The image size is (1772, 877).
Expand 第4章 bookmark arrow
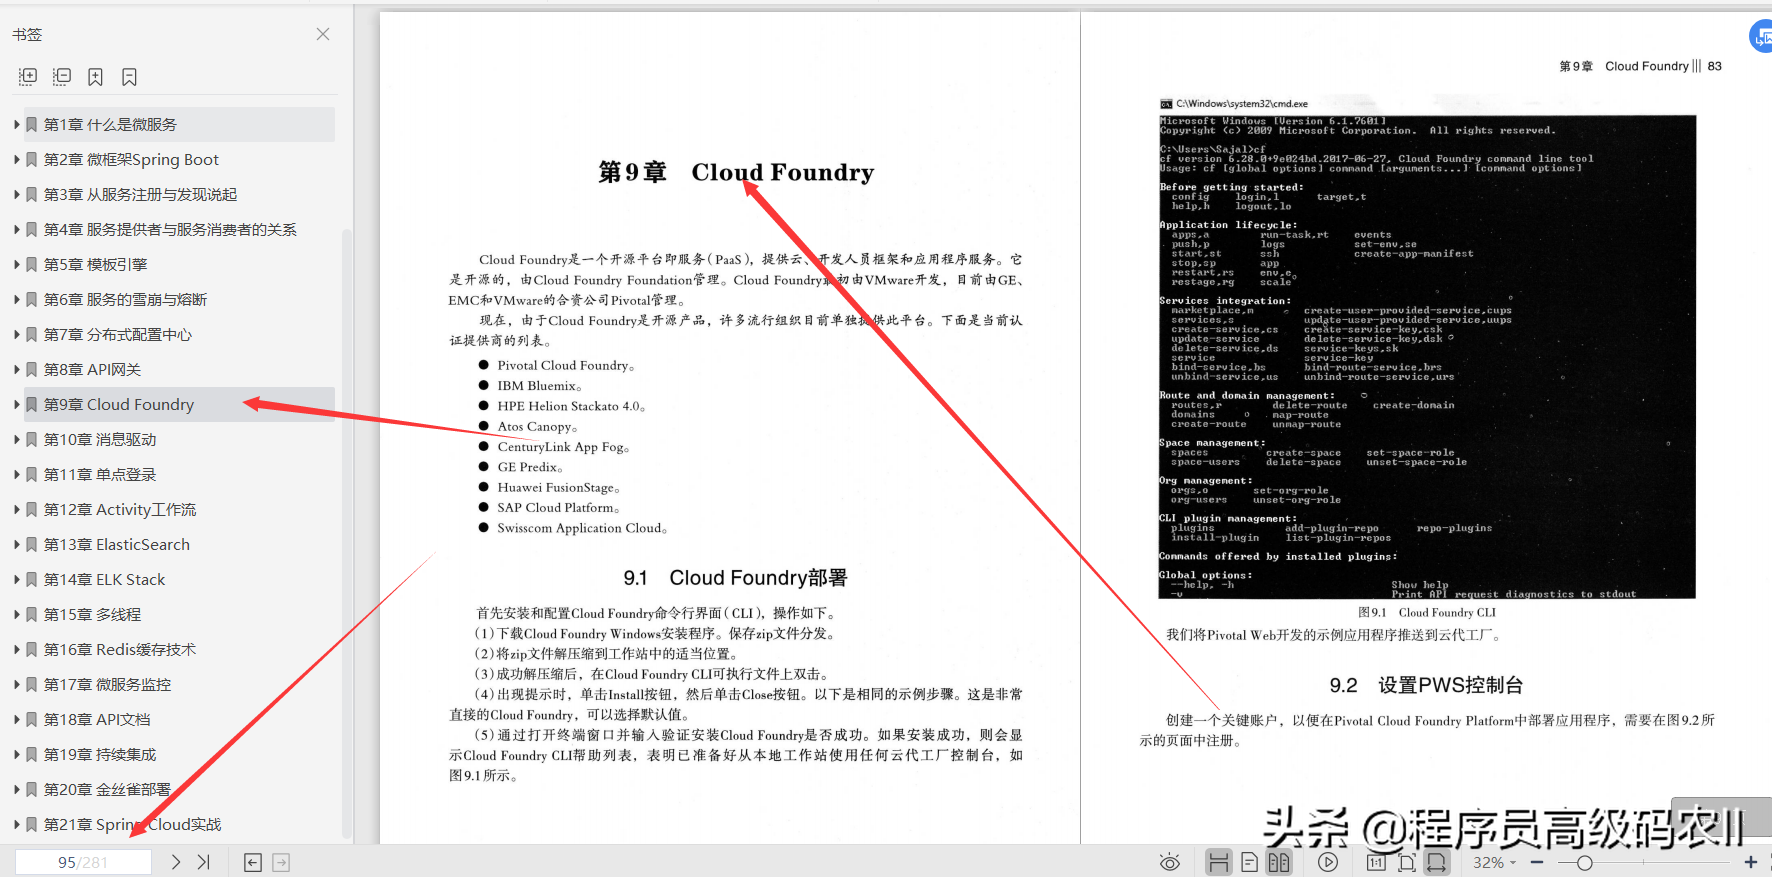coord(17,230)
